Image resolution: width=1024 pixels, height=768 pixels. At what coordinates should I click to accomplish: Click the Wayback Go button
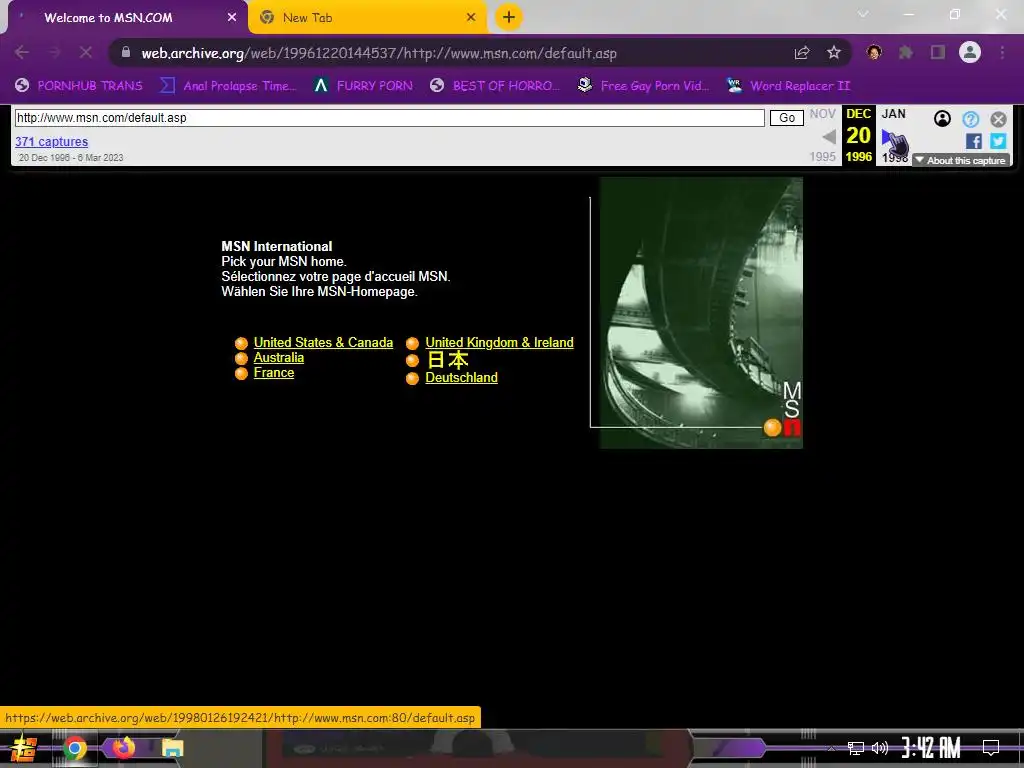tap(787, 118)
